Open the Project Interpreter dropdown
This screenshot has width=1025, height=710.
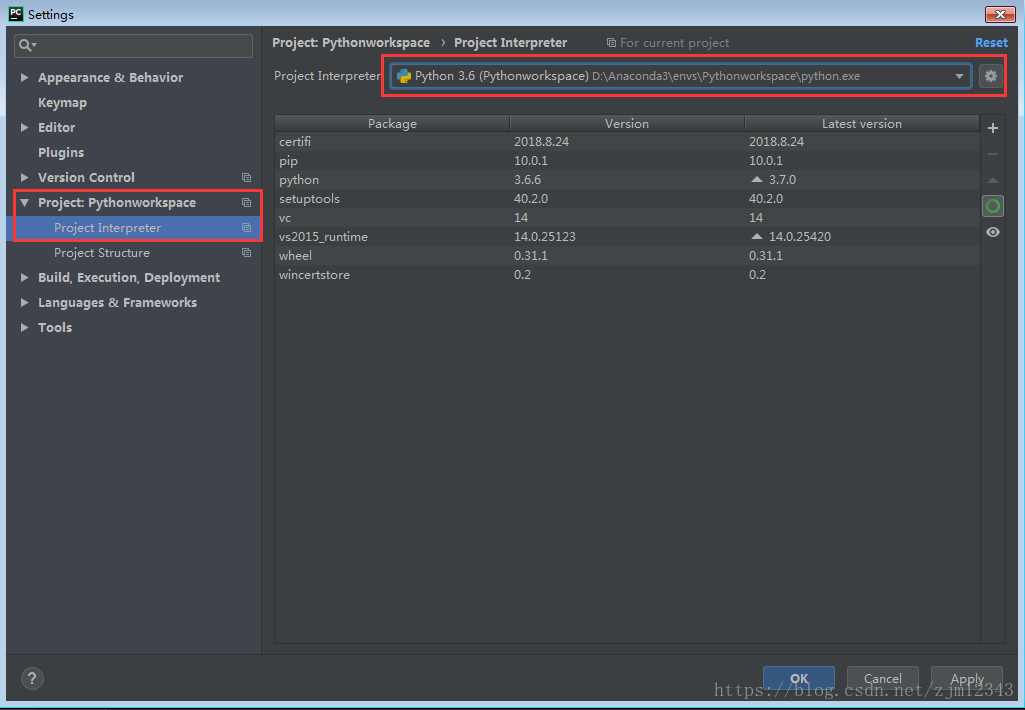[x=959, y=76]
